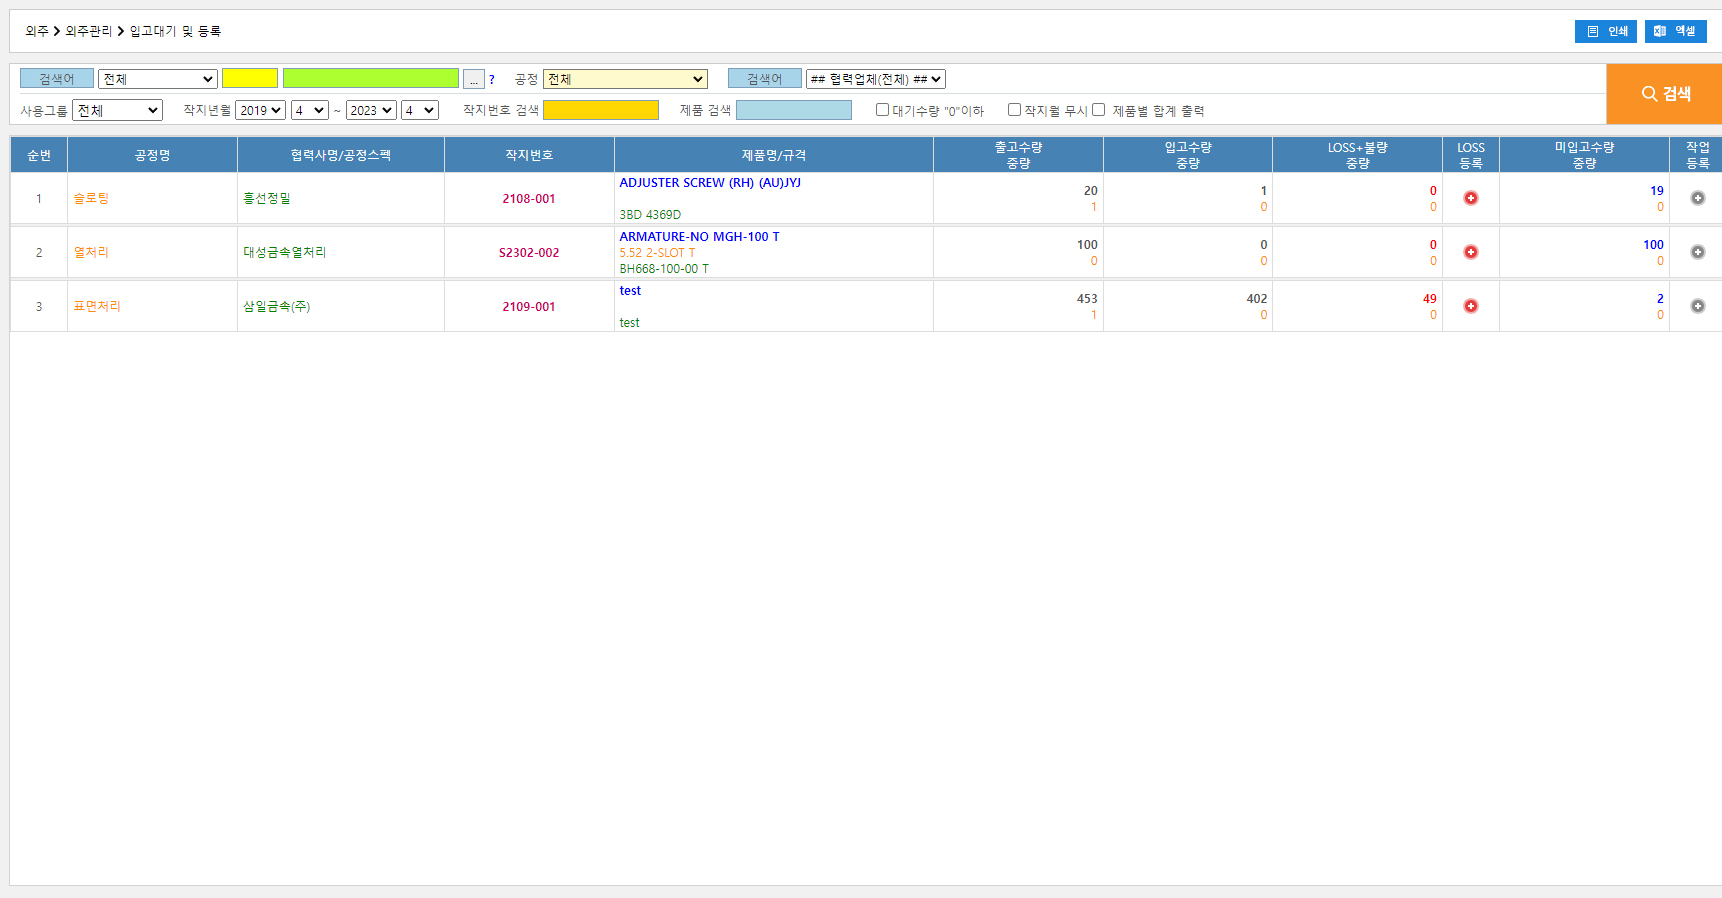Check the 제품별 합계 출력 option
Viewport: 1722px width, 898px height.
pyautogui.click(x=1098, y=110)
